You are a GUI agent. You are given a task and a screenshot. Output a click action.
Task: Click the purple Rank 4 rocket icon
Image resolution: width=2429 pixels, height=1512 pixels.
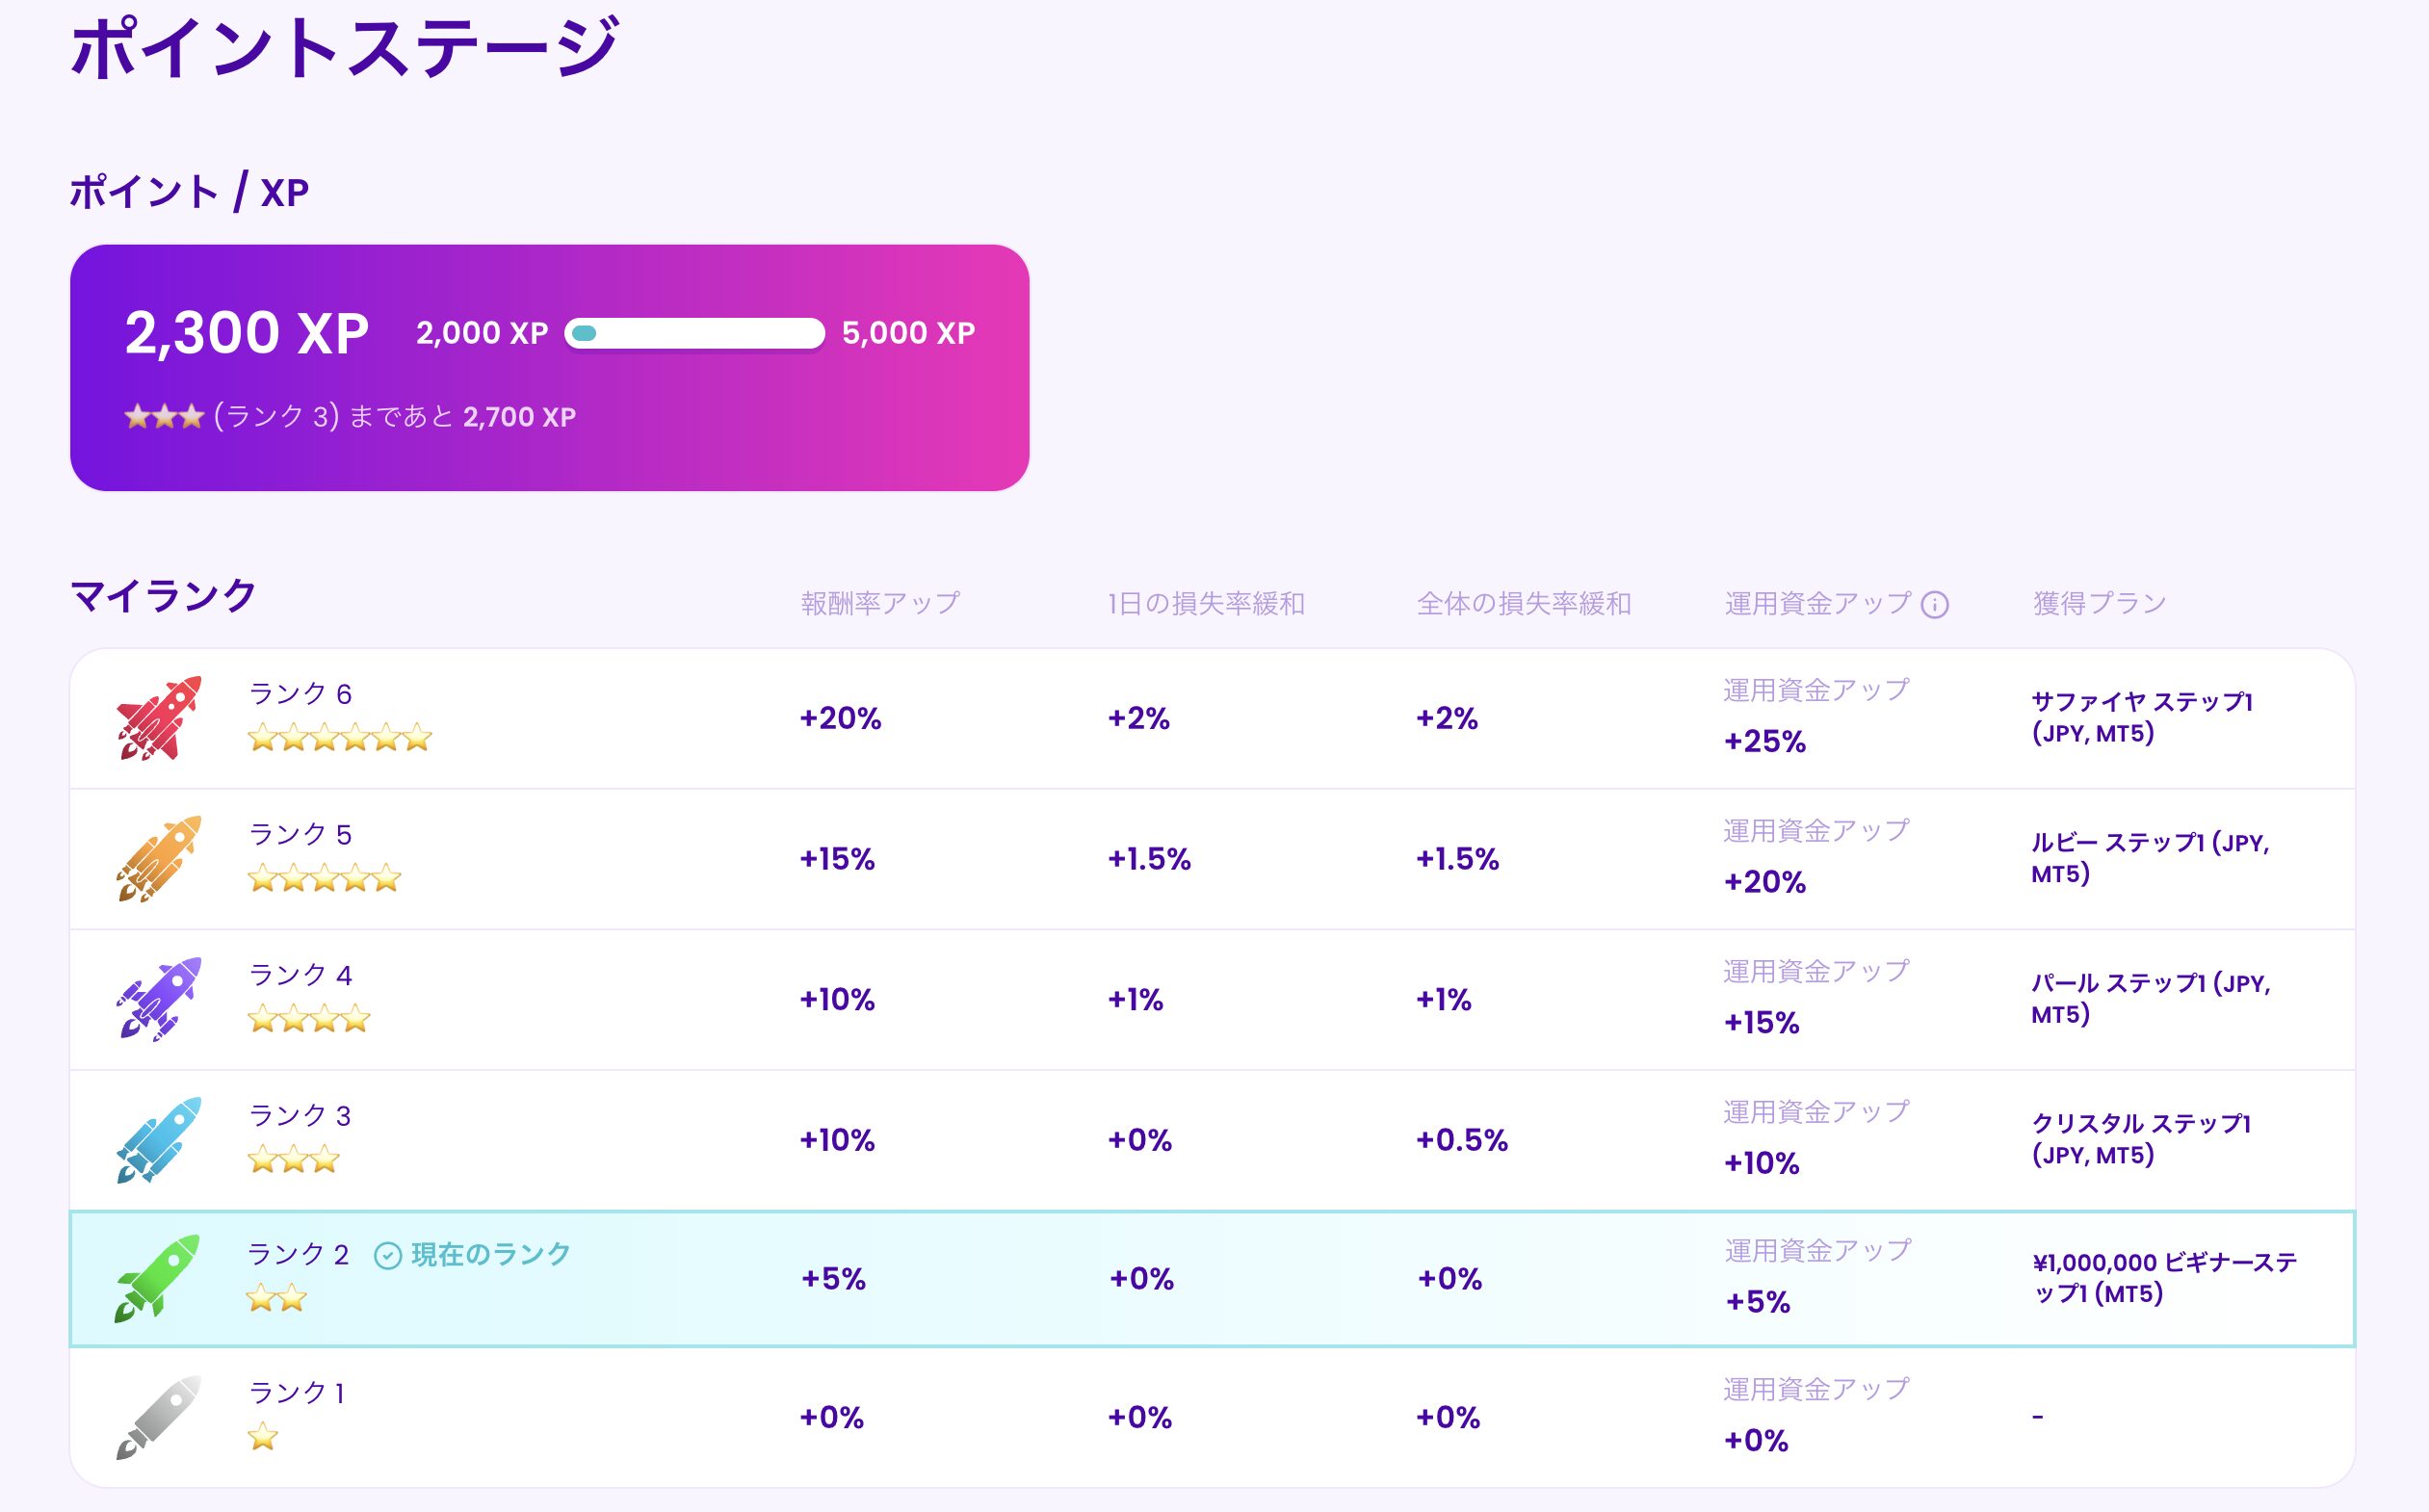pos(159,999)
